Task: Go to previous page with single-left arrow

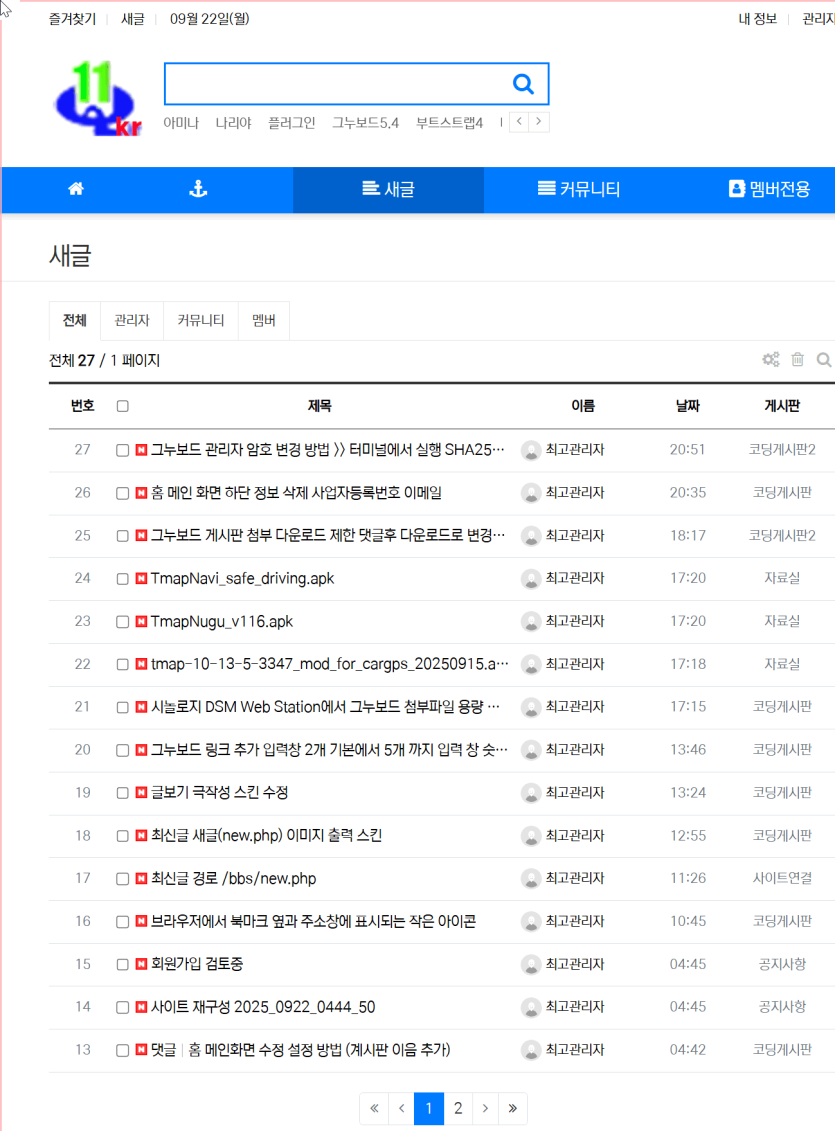Action: click(x=402, y=1108)
